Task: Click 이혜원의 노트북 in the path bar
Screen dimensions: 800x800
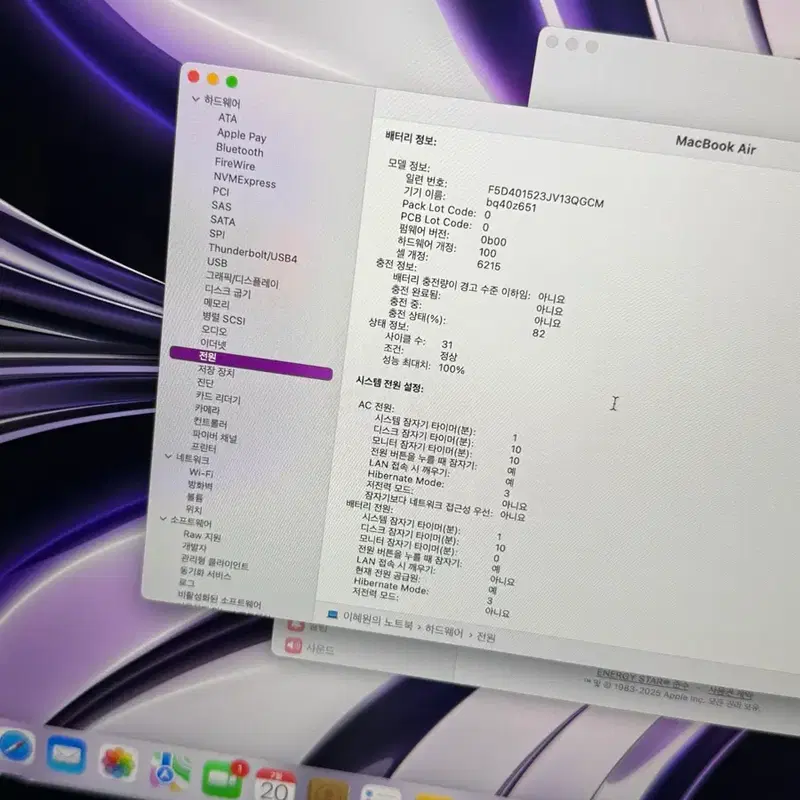Action: pos(378,621)
